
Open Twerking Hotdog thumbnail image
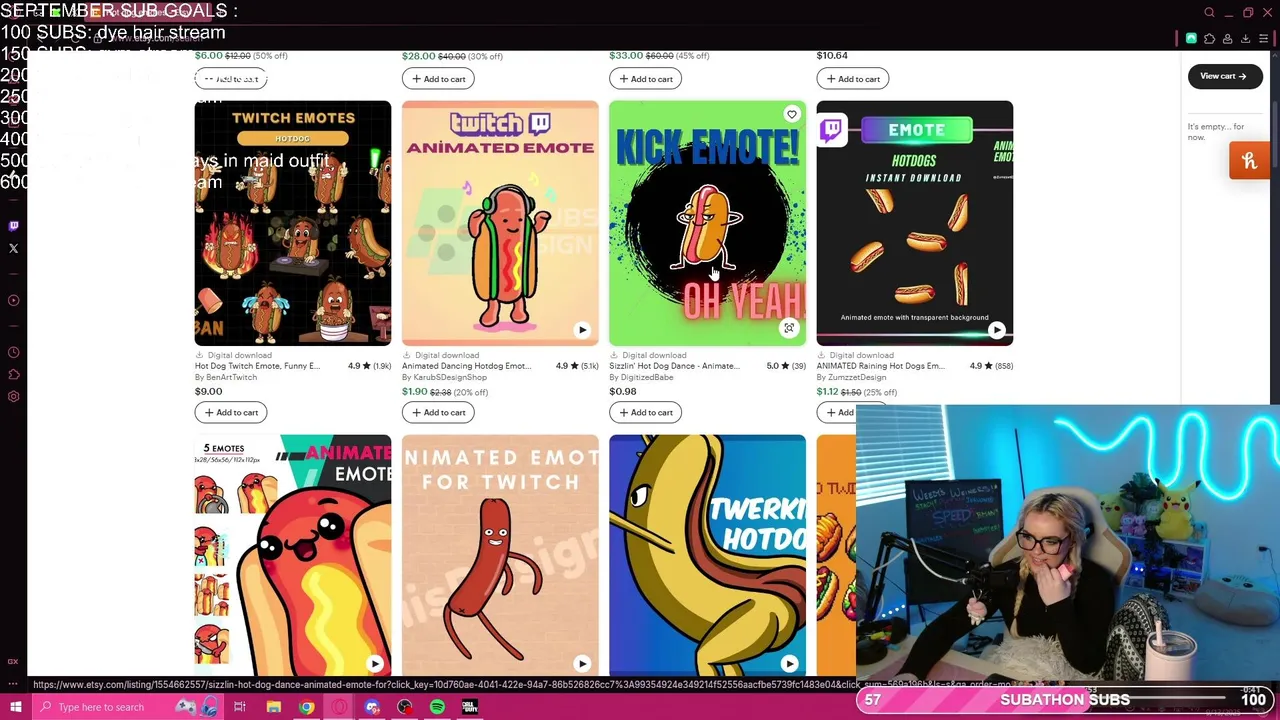707,555
